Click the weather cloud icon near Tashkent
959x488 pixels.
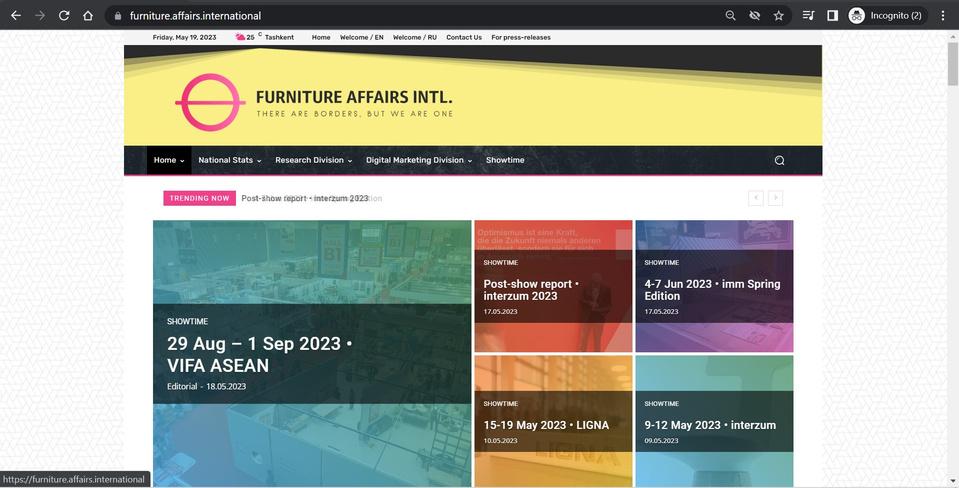(x=240, y=37)
